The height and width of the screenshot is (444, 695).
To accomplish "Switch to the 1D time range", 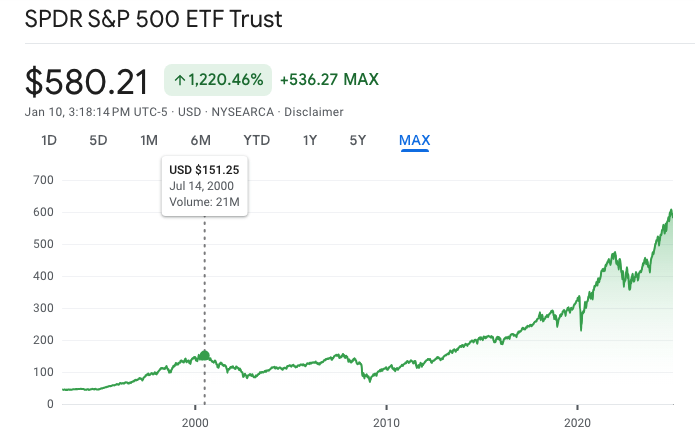I will pyautogui.click(x=49, y=140).
